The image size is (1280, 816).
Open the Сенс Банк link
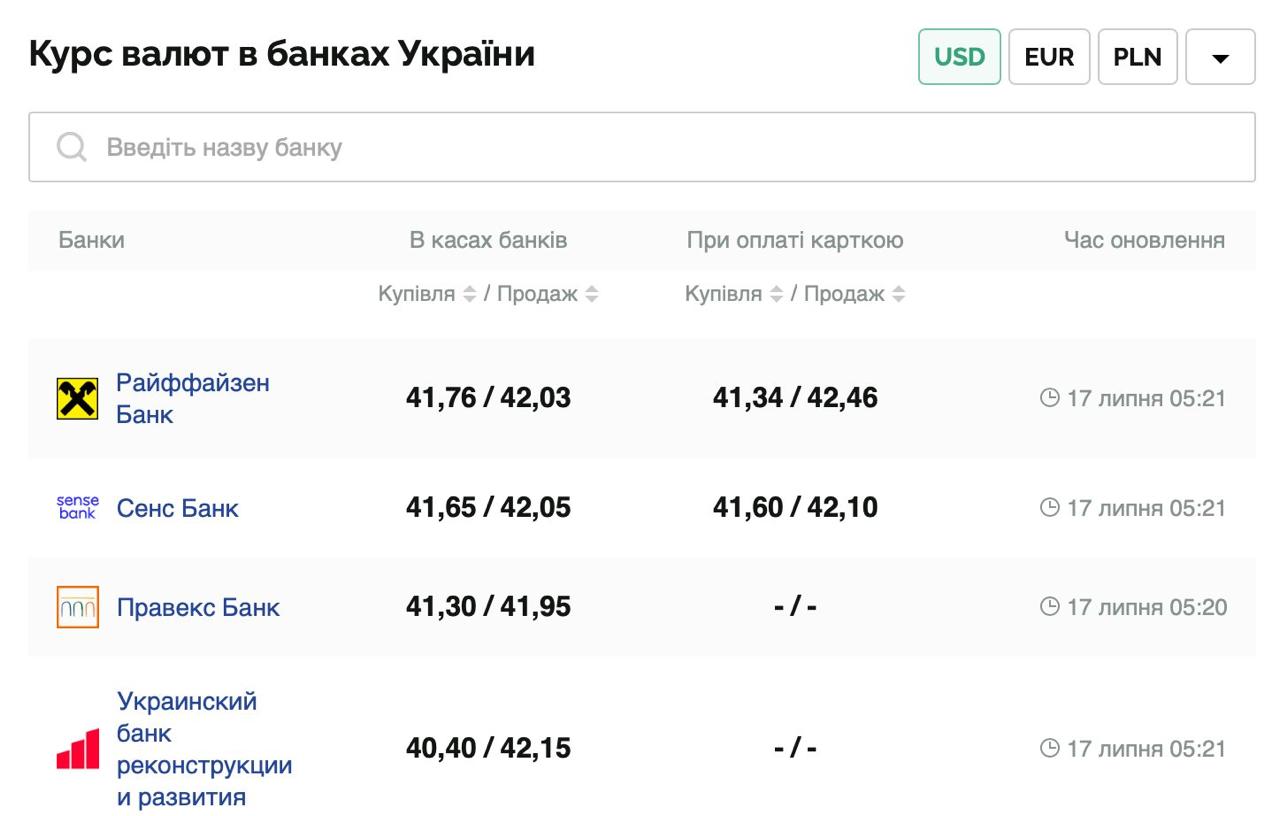[x=177, y=508]
